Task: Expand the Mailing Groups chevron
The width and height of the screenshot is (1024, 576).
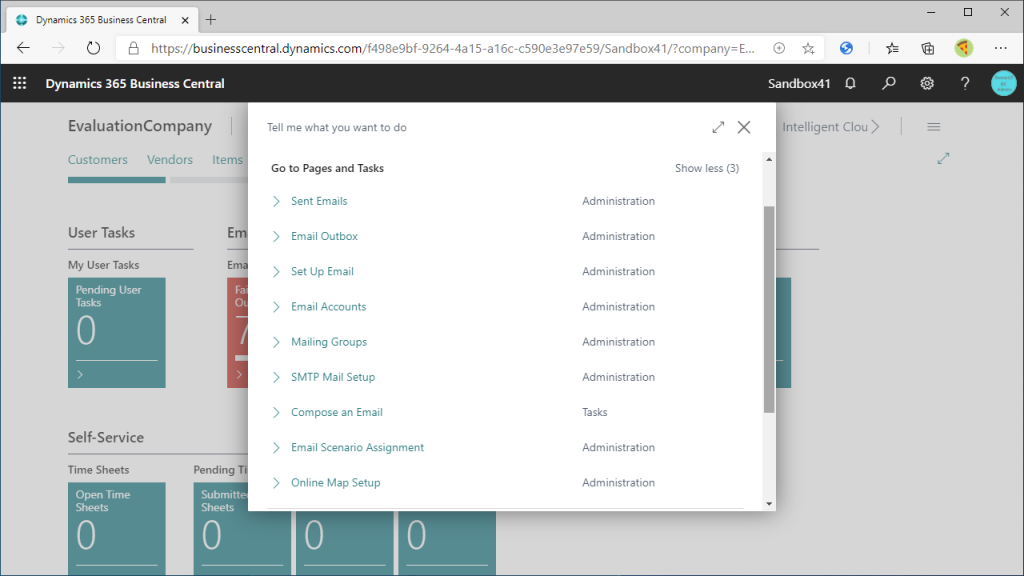Action: (276, 342)
